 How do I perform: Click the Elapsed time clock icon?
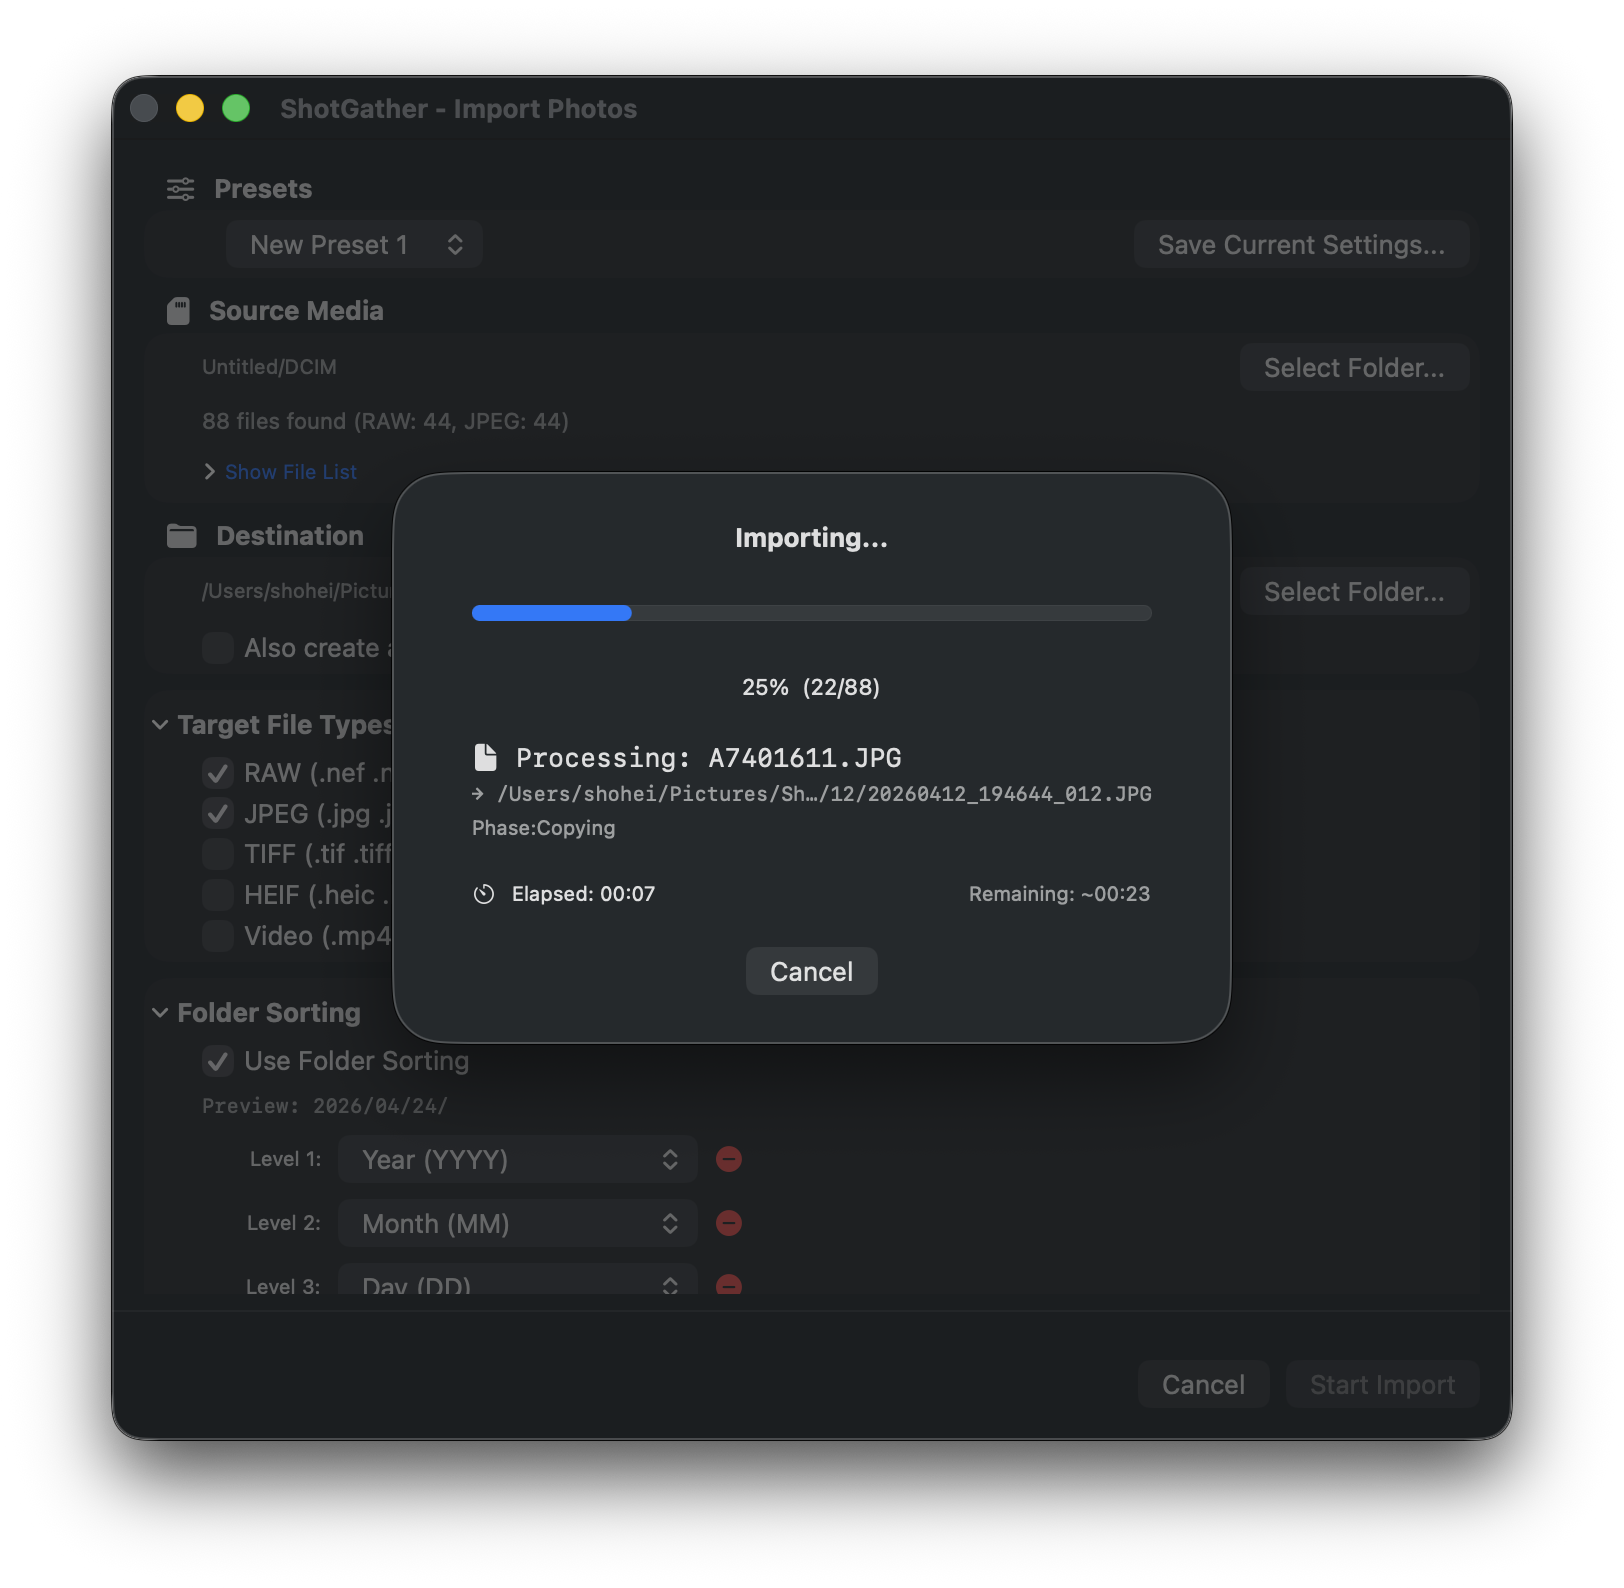[x=484, y=894]
